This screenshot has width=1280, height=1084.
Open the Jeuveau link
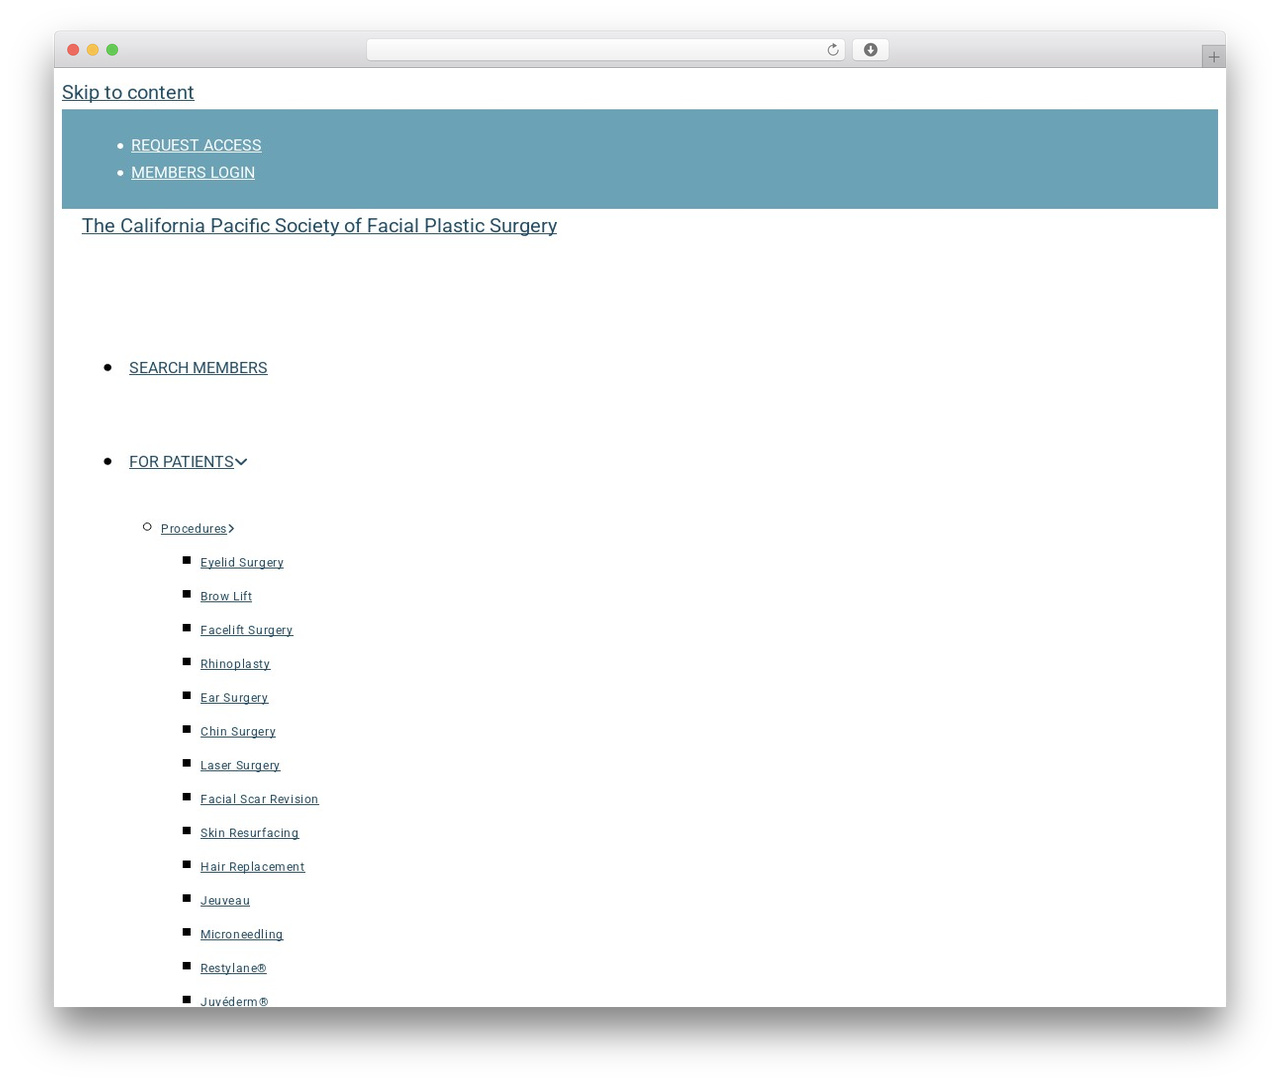[x=225, y=901]
